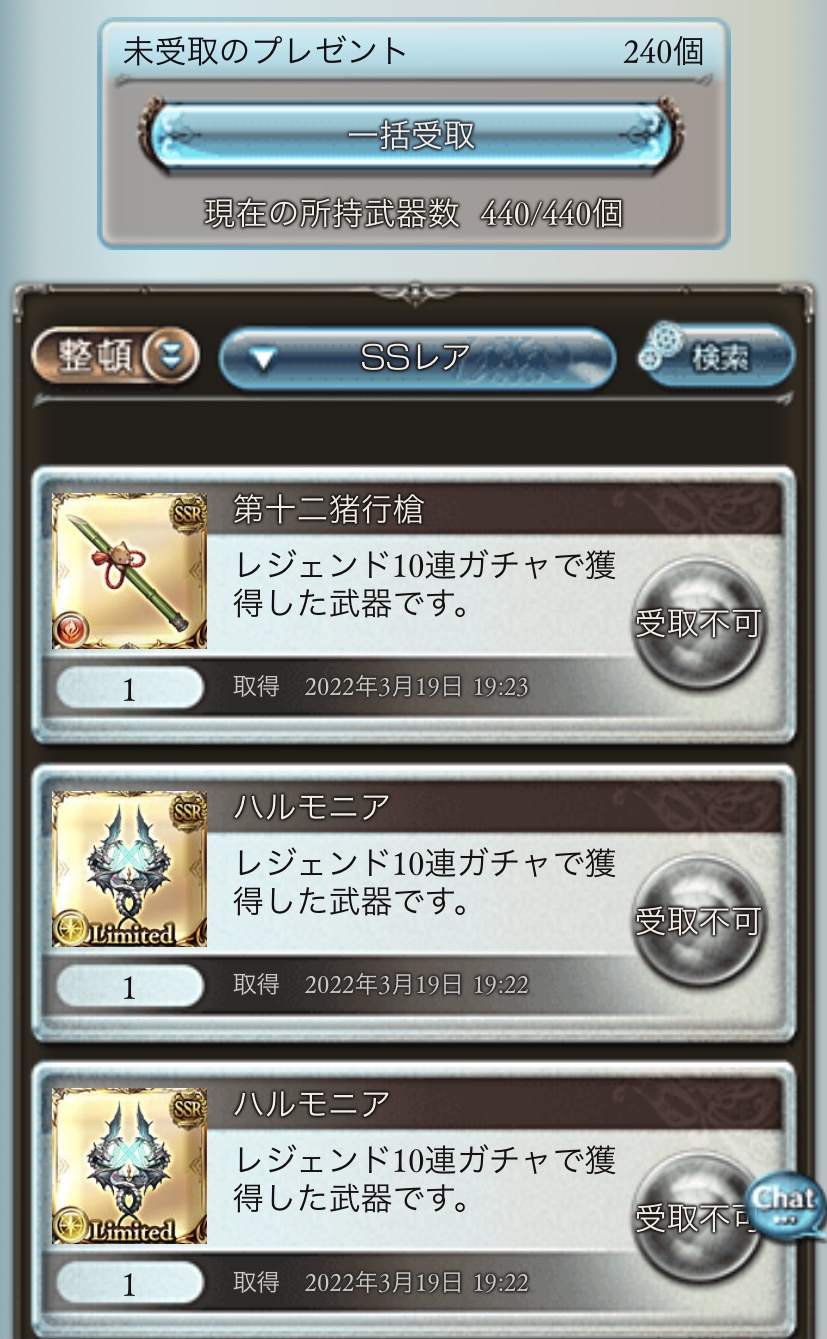The width and height of the screenshot is (827, 1339).
Task: Select the 第十二猪行槍 title bar
Action: click(x=505, y=510)
